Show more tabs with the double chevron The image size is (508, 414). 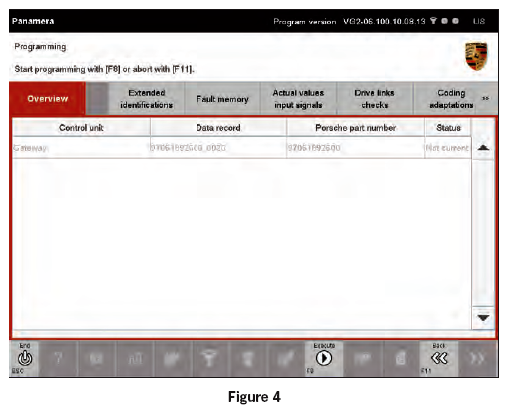click(486, 98)
